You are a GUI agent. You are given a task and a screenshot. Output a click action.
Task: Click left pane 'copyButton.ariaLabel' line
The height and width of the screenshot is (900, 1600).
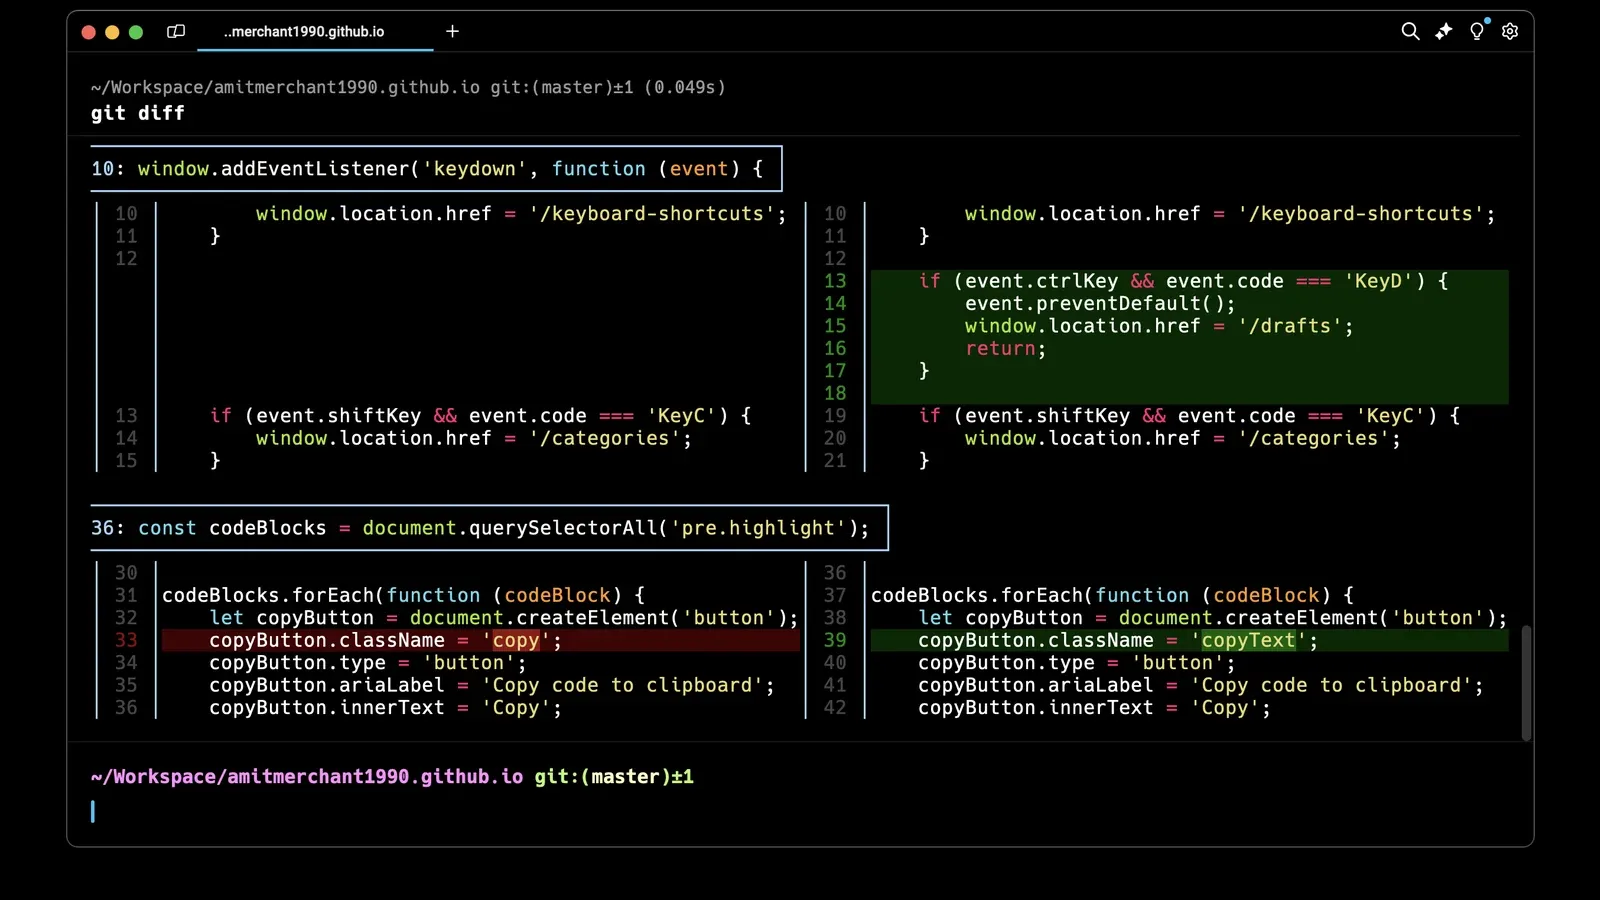pos(491,685)
